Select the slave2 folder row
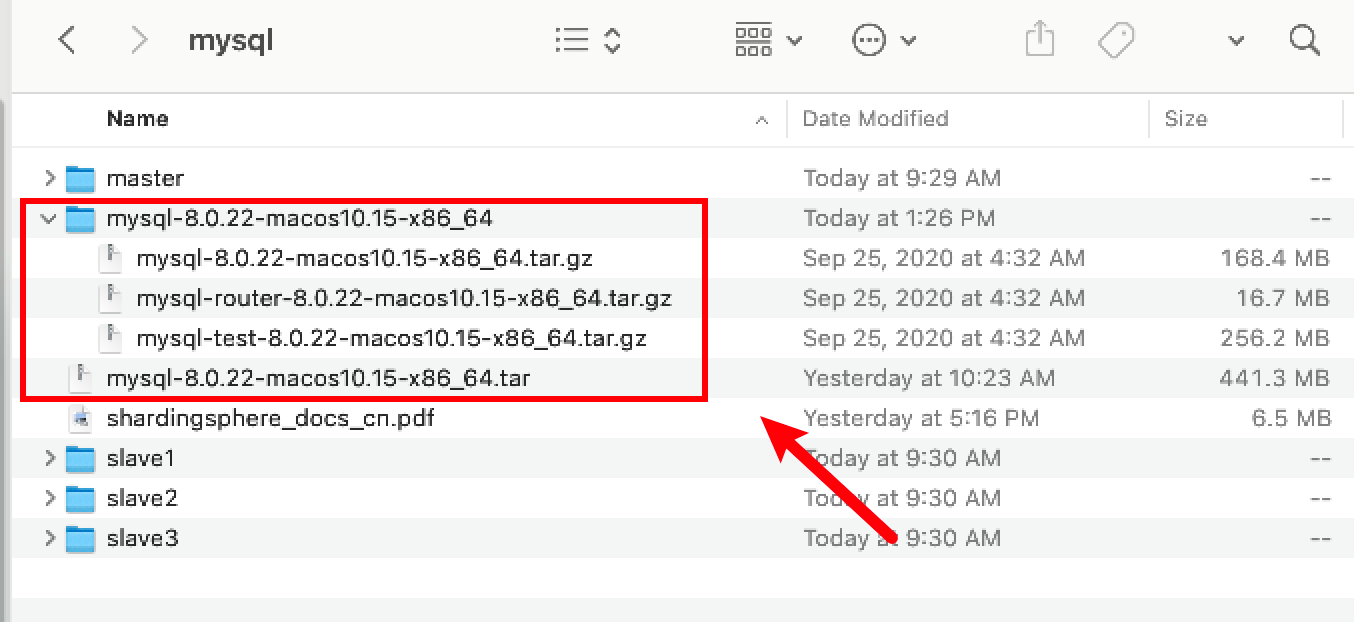The width and height of the screenshot is (1354, 622). pyautogui.click(x=141, y=498)
